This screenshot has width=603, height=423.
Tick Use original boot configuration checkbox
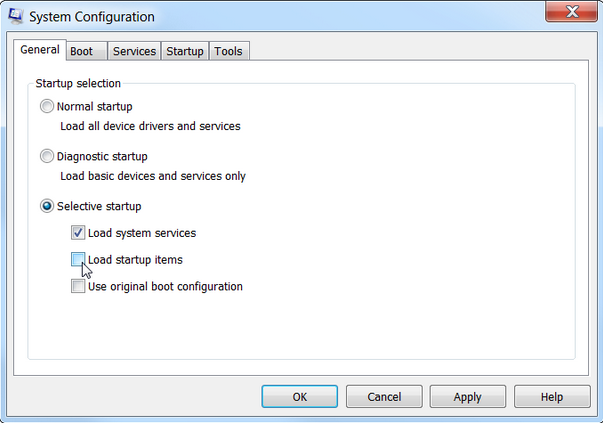(78, 286)
